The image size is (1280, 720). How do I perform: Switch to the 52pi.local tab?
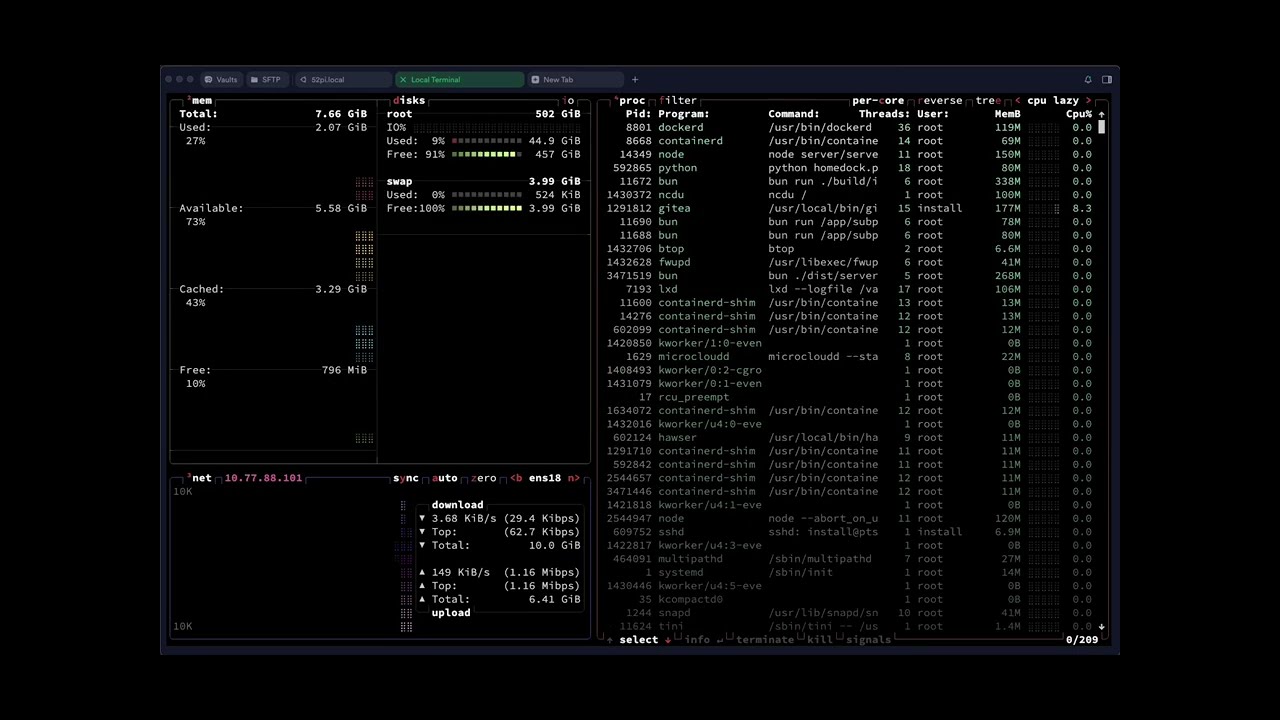point(342,79)
